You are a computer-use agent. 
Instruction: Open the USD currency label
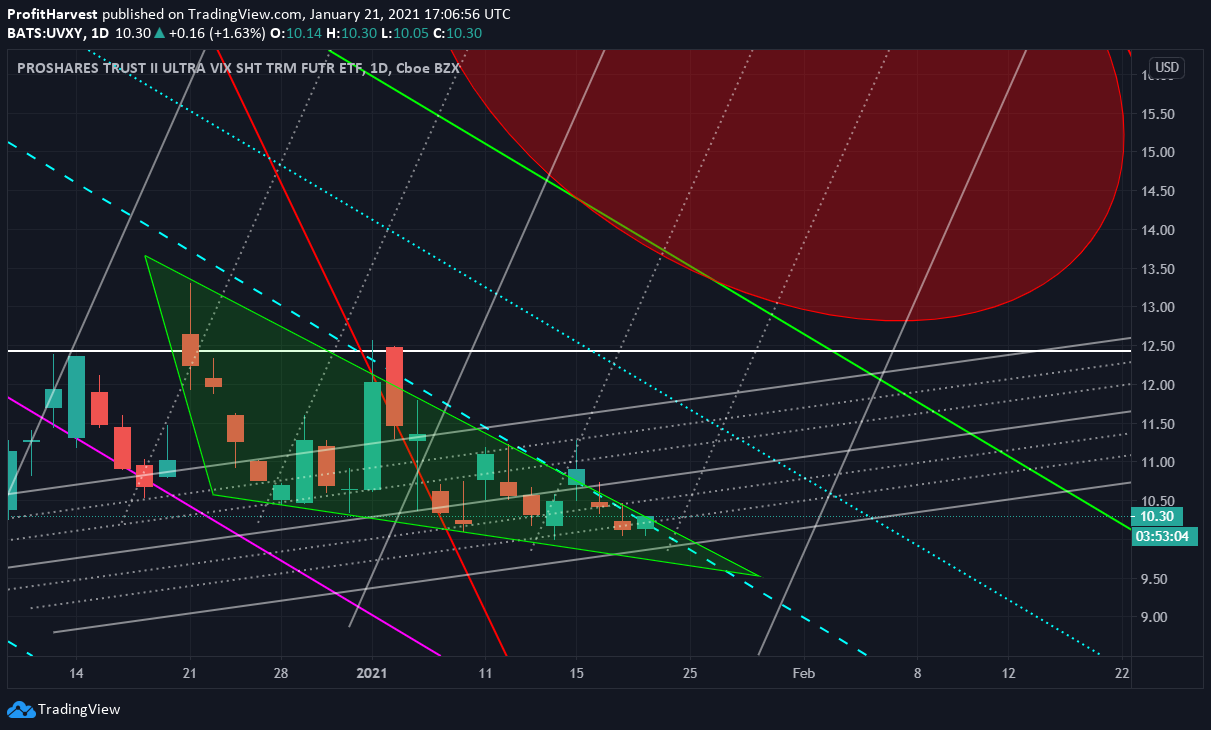point(1166,68)
